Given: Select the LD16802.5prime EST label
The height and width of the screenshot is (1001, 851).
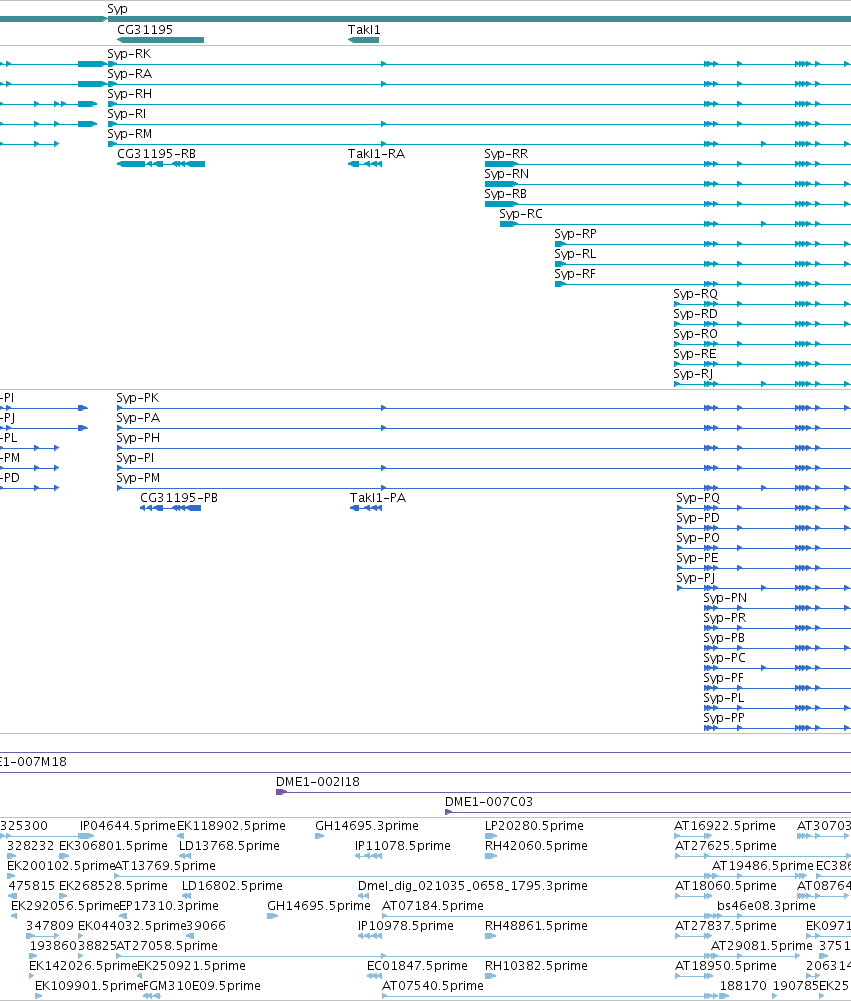Looking at the screenshot, I should pos(232,886).
